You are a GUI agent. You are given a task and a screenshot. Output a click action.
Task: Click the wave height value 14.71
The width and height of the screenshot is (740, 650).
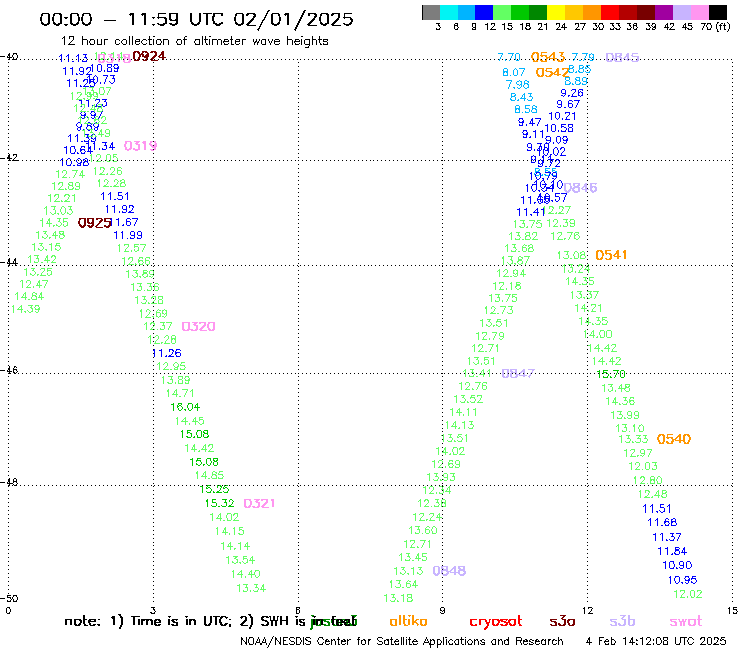pyautogui.click(x=180, y=393)
